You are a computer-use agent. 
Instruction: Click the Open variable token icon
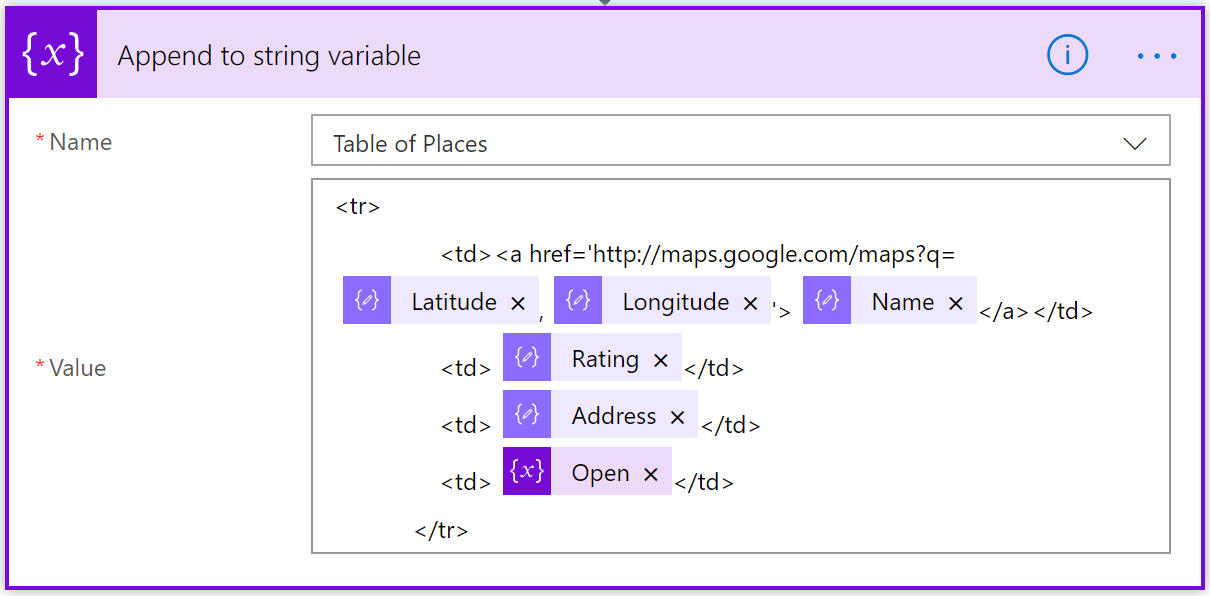pos(527,472)
